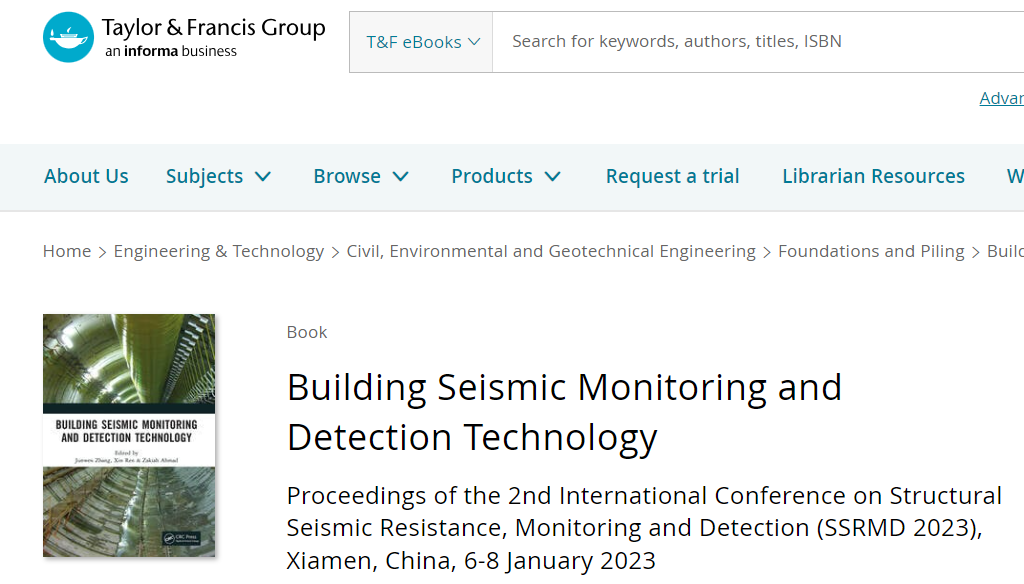Open Foundations and Piling breadcrumb
Viewport: 1024px width, 584px height.
[871, 251]
